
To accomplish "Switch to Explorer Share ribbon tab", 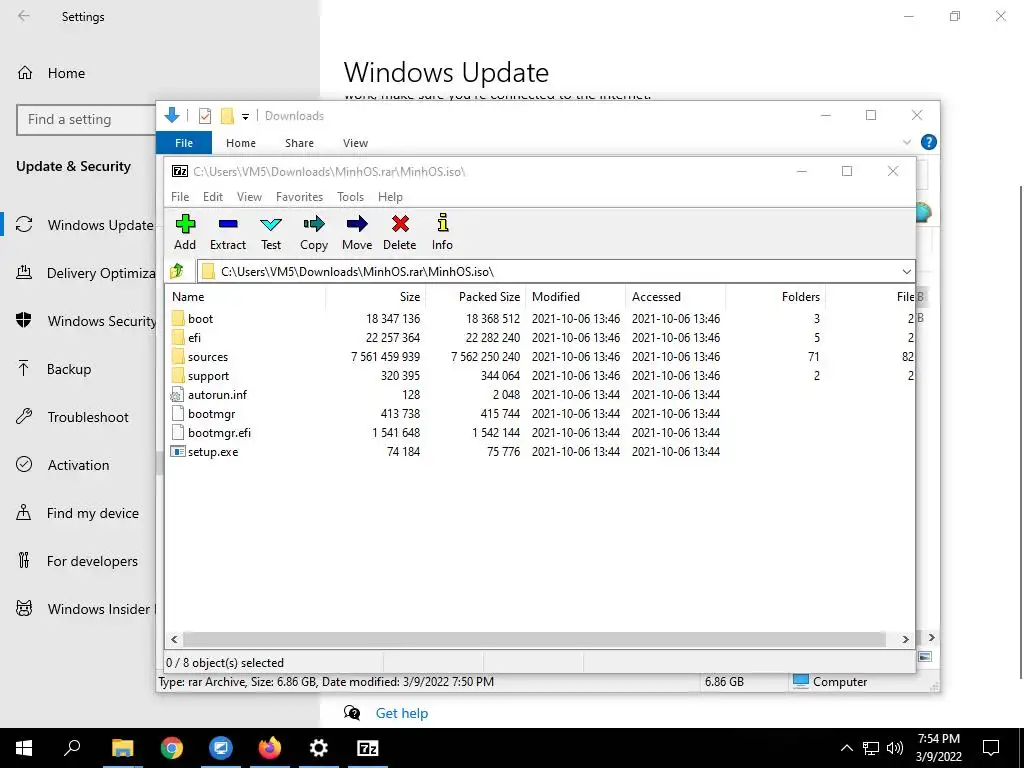I will [x=299, y=142].
